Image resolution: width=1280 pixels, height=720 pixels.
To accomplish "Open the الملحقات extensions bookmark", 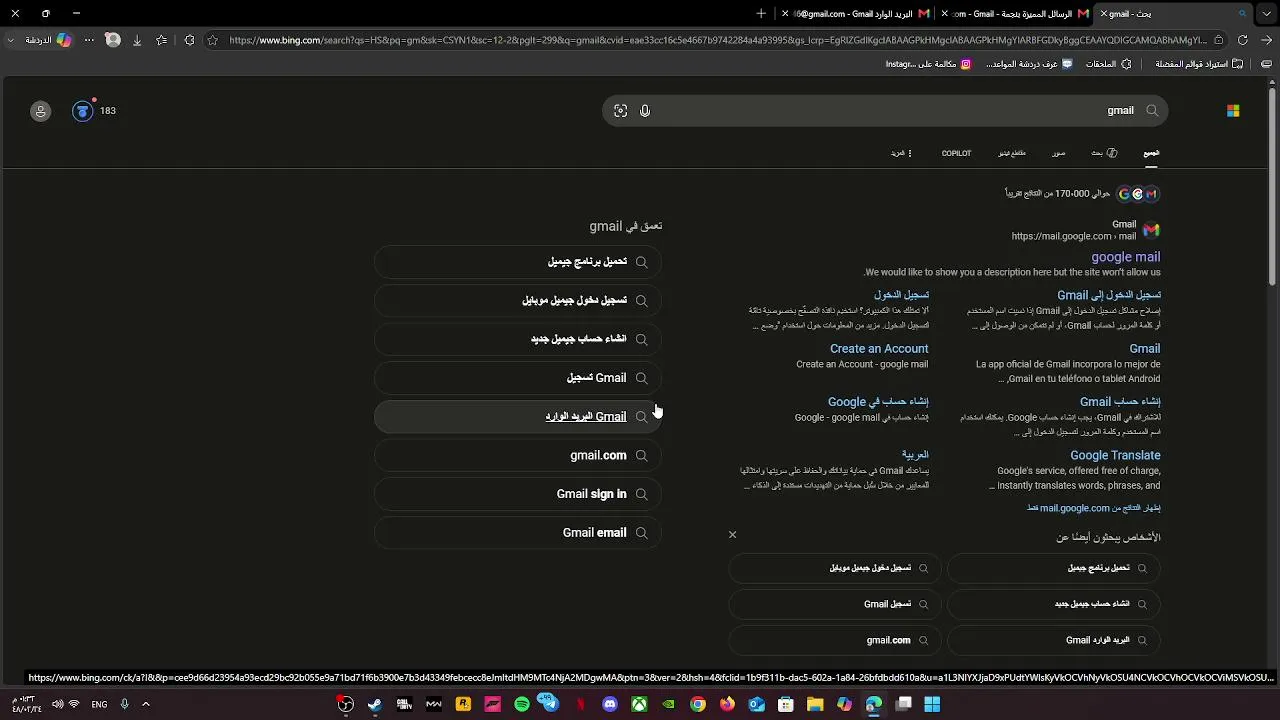I will 1108,64.
